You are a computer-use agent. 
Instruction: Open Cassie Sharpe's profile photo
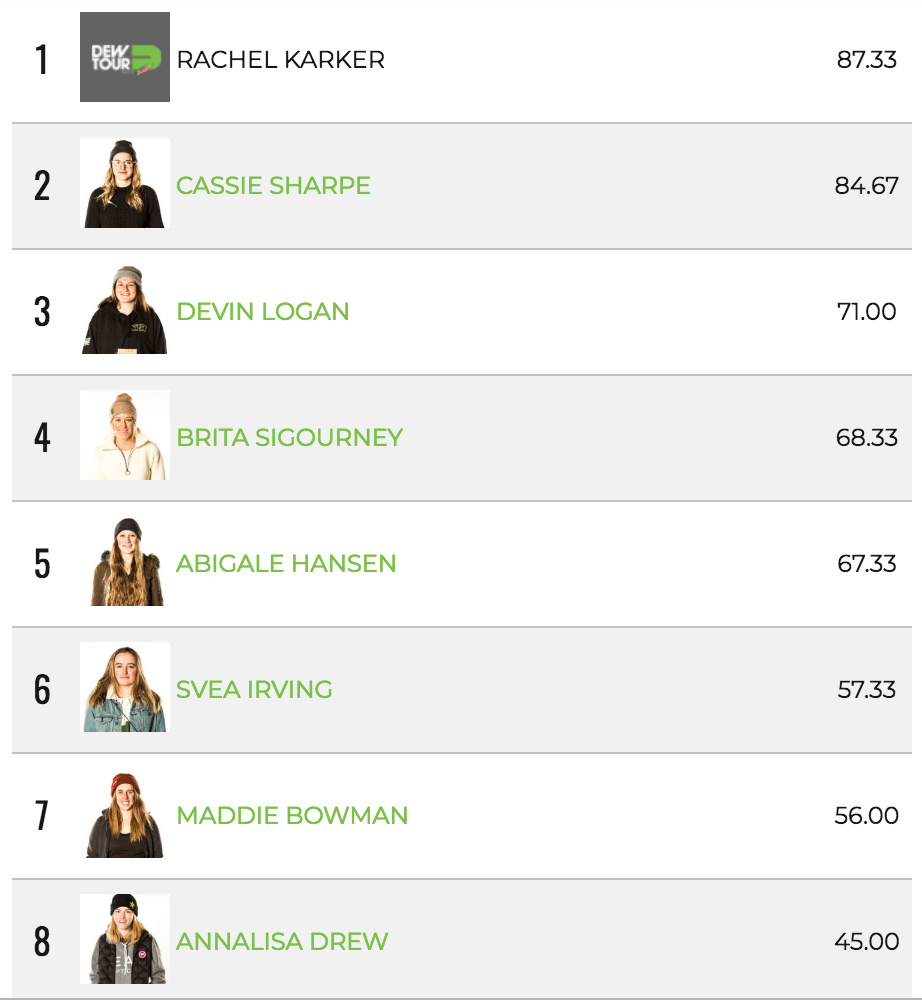point(125,184)
